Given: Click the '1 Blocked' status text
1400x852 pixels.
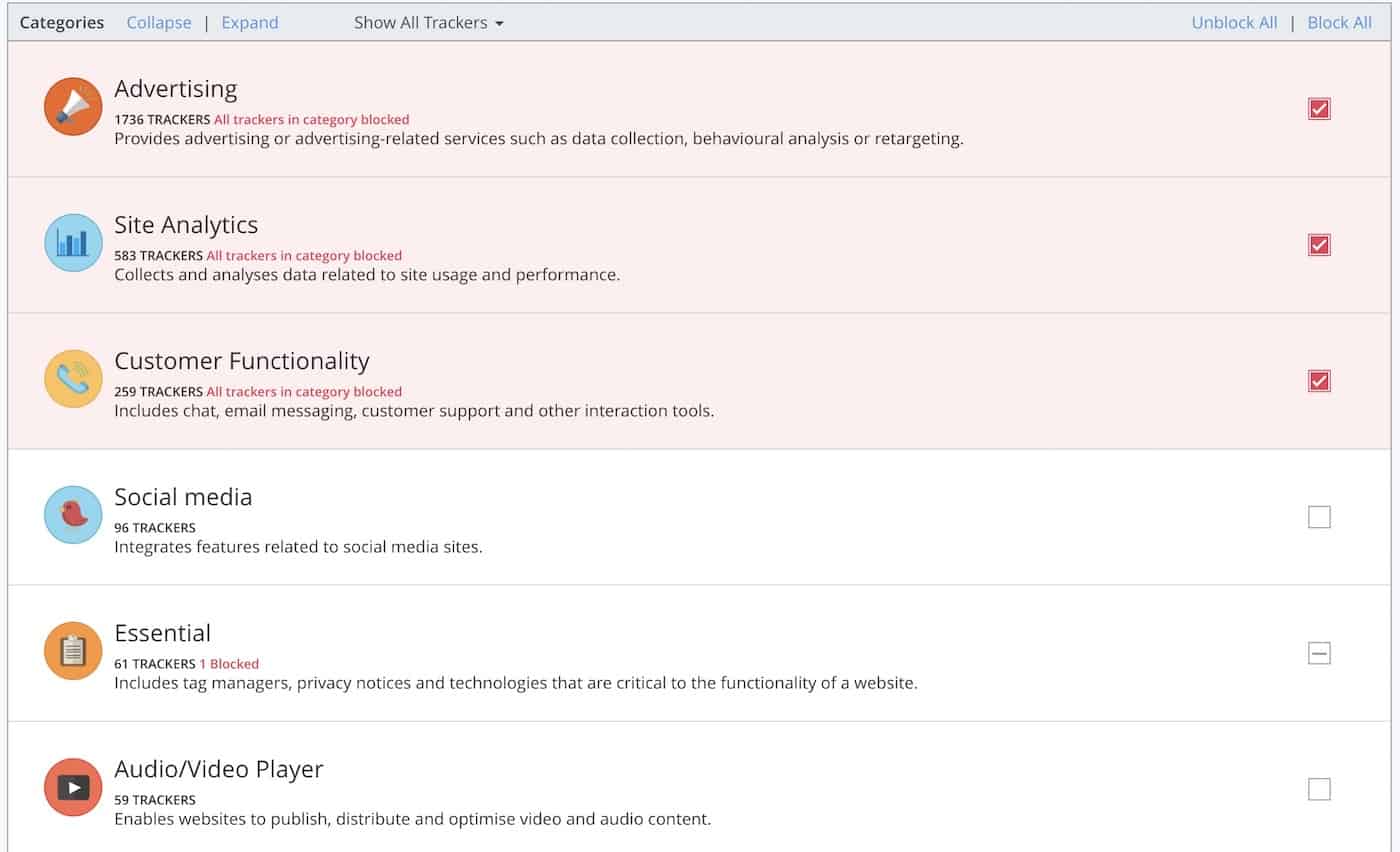Looking at the screenshot, I should pyautogui.click(x=229, y=663).
